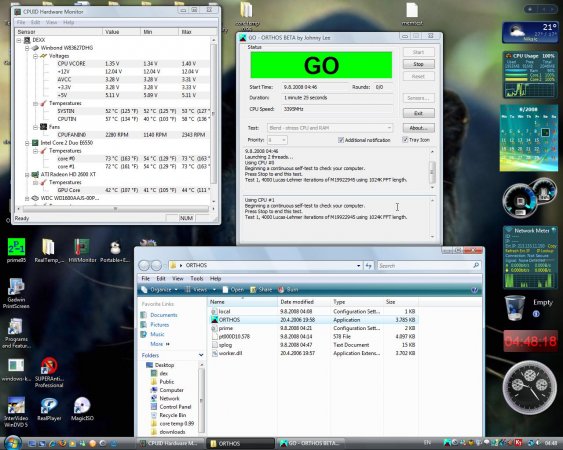Click the About... button in ORTHOS
This screenshot has width=563, height=450.
[x=418, y=128]
